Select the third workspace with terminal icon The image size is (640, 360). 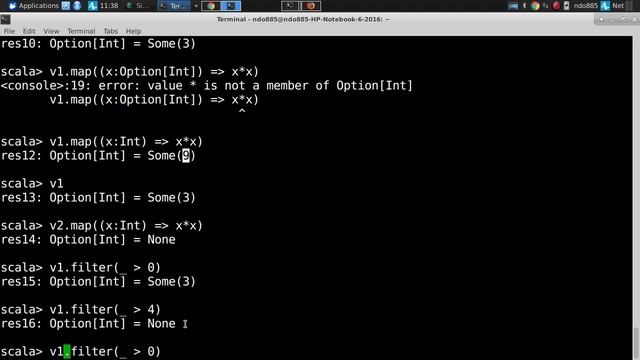[290, 6]
